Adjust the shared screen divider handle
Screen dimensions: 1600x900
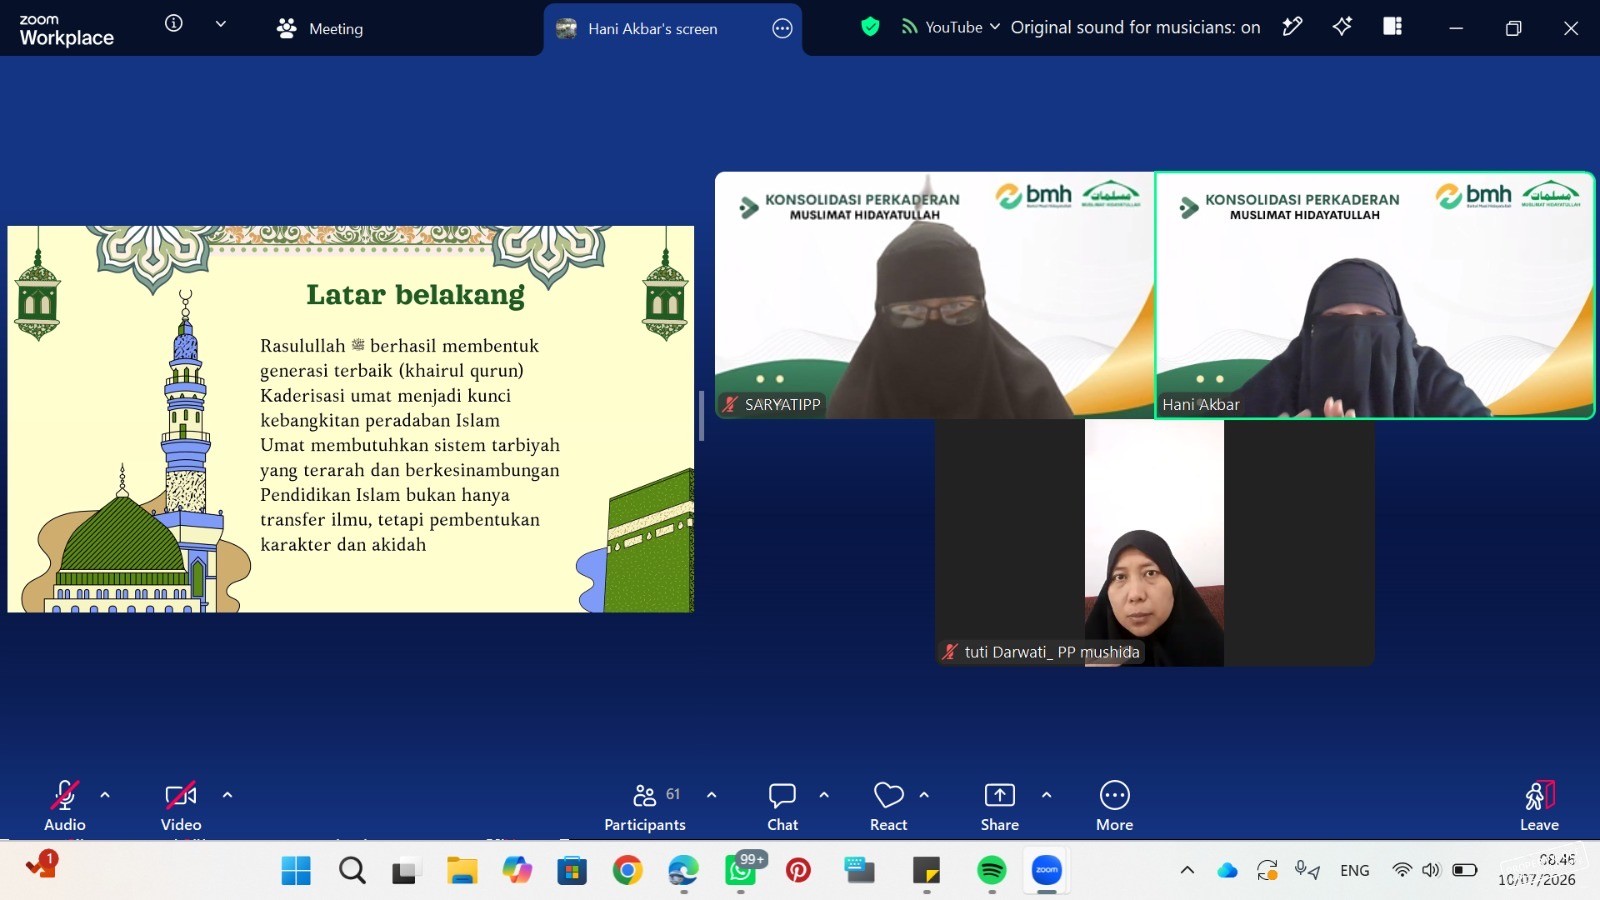tap(701, 416)
